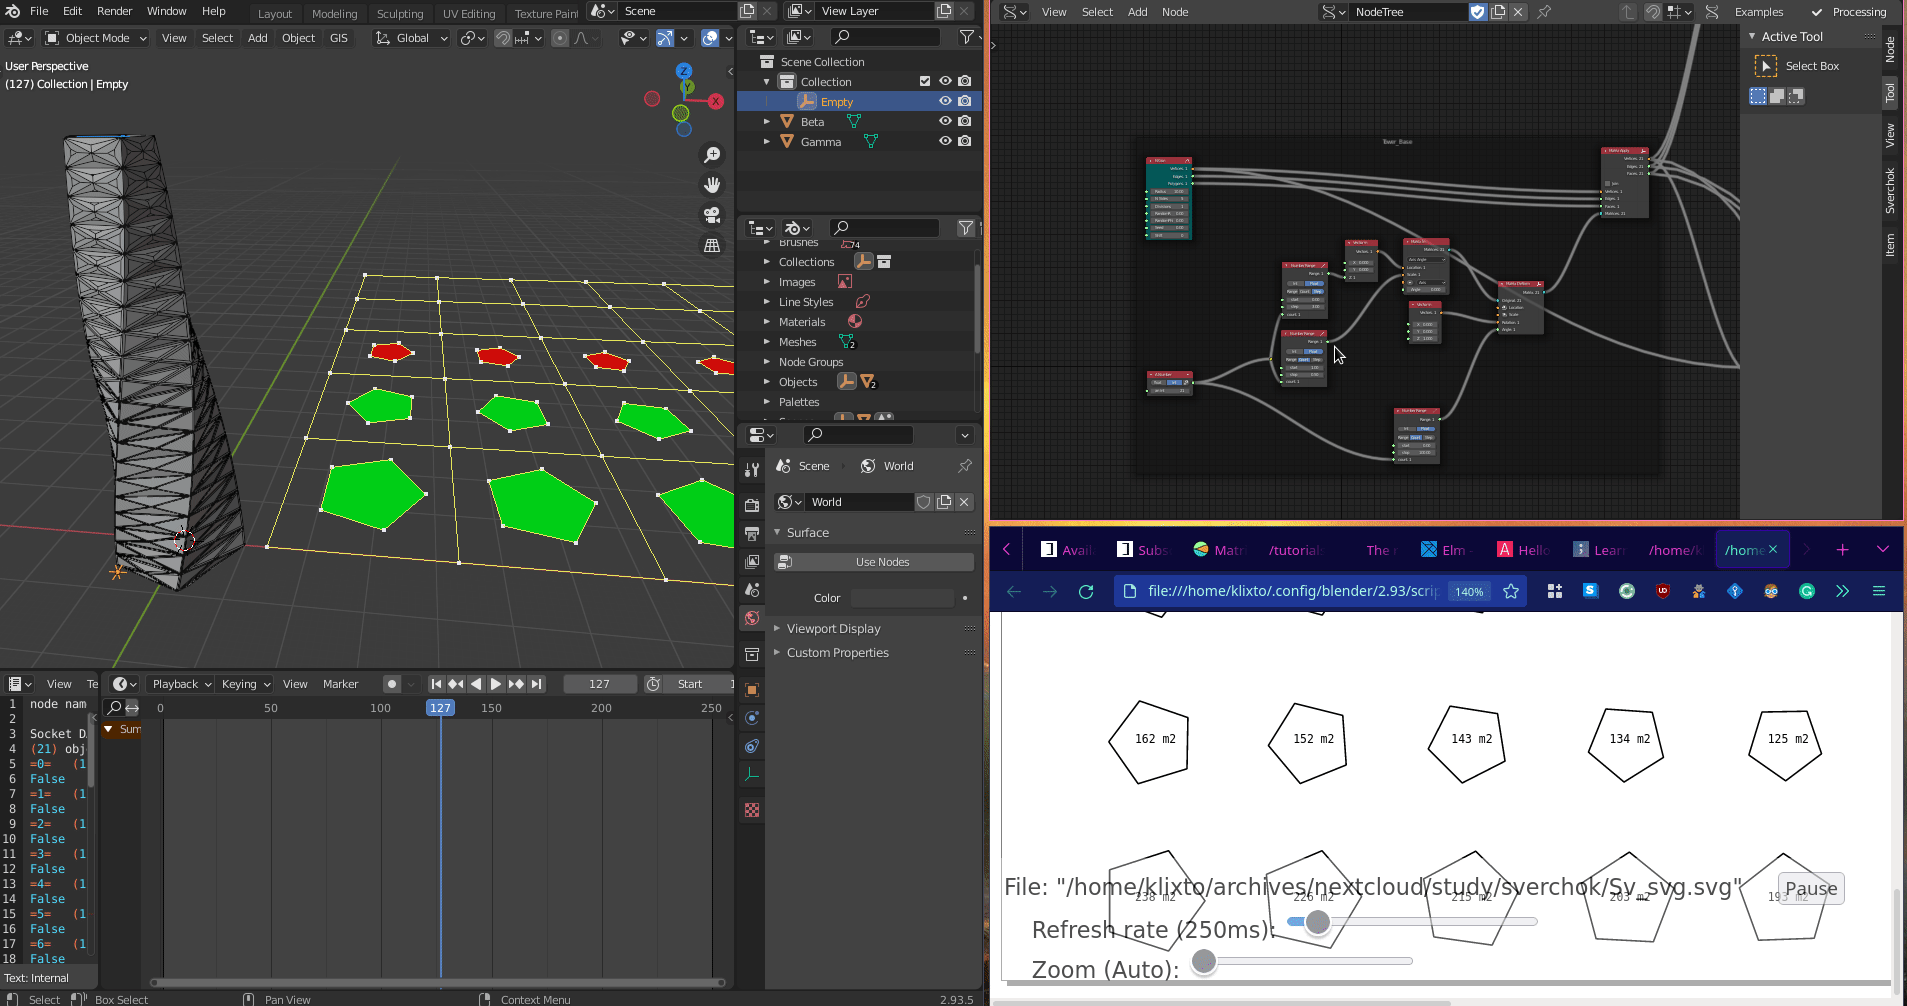Open Object Mode dropdown

pos(96,38)
